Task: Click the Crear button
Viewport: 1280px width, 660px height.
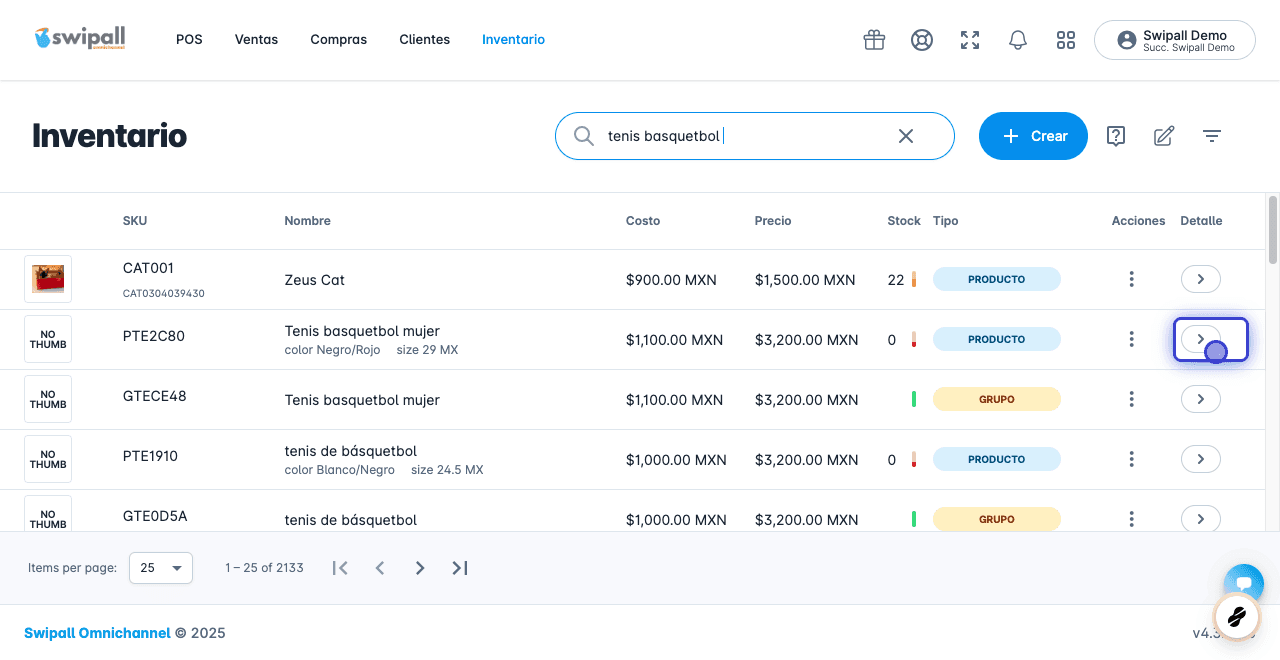Action: [x=1033, y=136]
